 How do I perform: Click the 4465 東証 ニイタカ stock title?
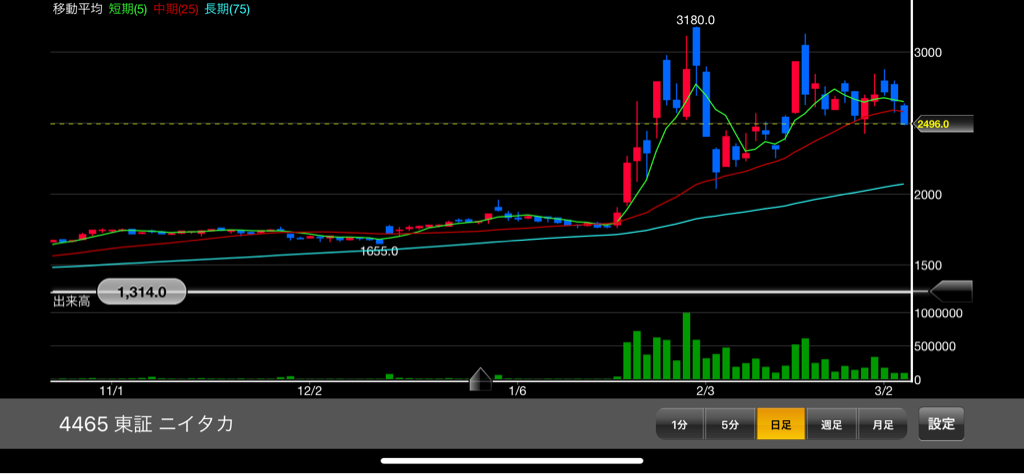146,424
